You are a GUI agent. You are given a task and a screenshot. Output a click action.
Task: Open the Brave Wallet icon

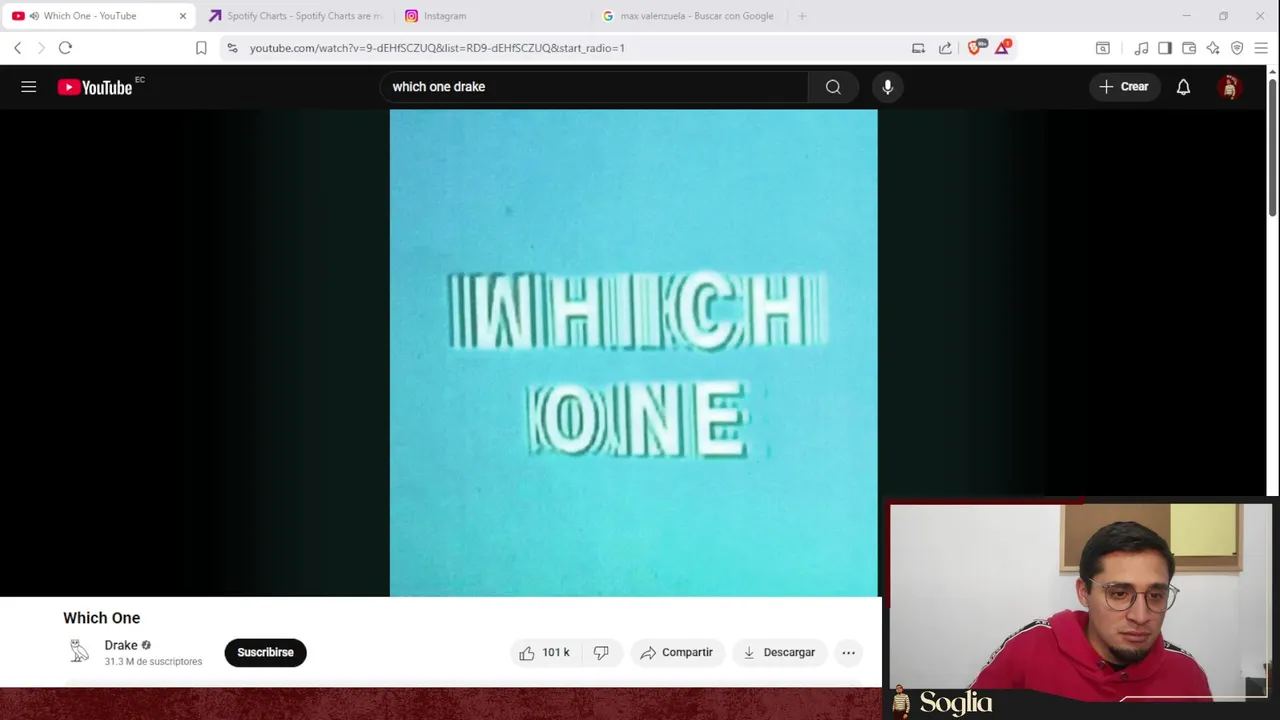(x=1189, y=48)
